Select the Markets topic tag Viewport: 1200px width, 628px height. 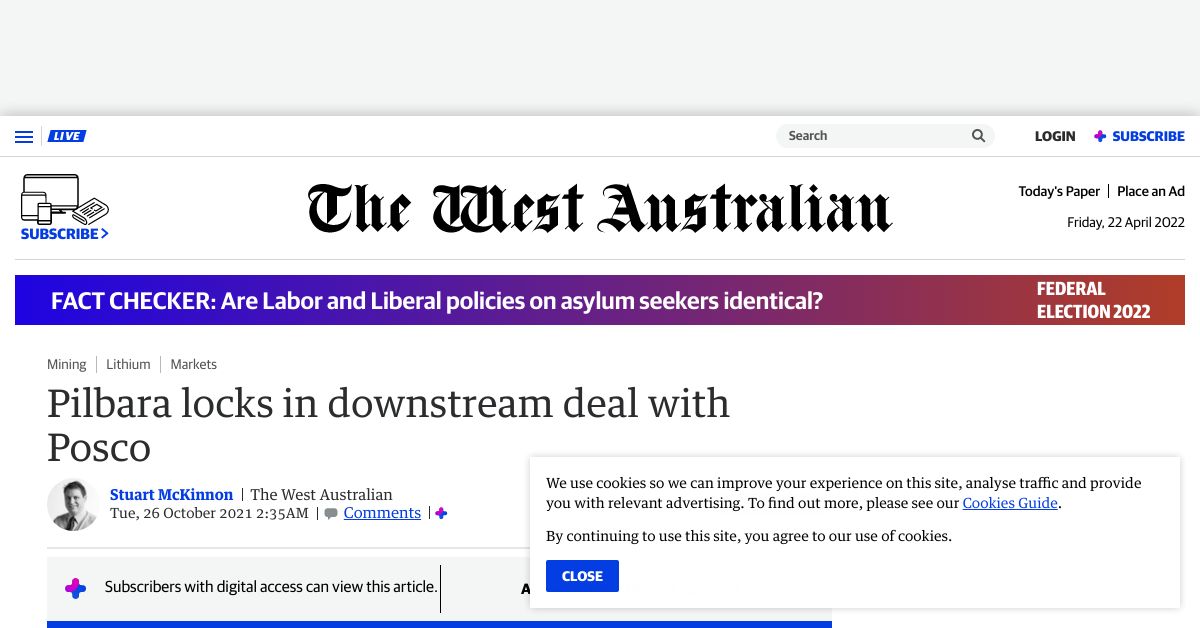(x=193, y=364)
